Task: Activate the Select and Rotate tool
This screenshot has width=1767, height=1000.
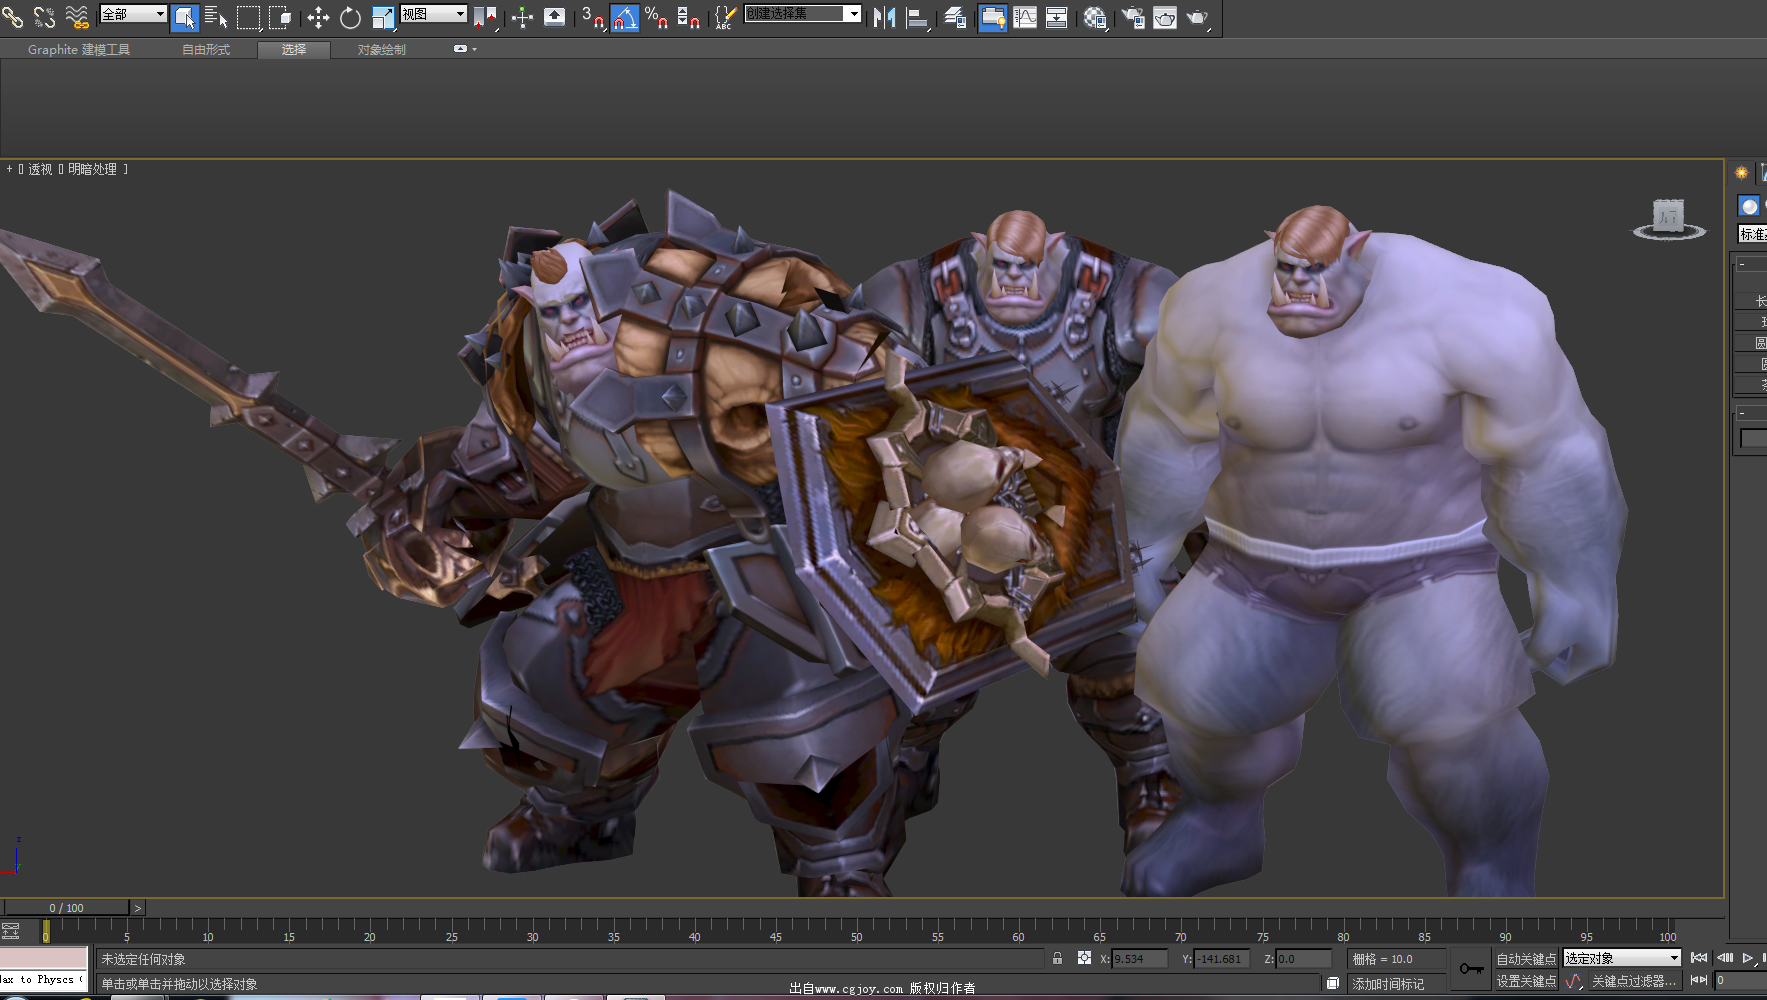Action: tap(350, 16)
